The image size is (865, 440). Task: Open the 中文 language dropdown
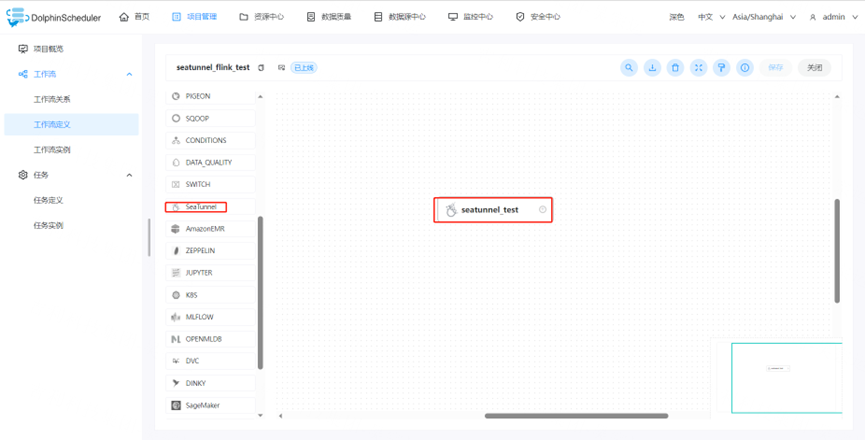pyautogui.click(x=711, y=17)
